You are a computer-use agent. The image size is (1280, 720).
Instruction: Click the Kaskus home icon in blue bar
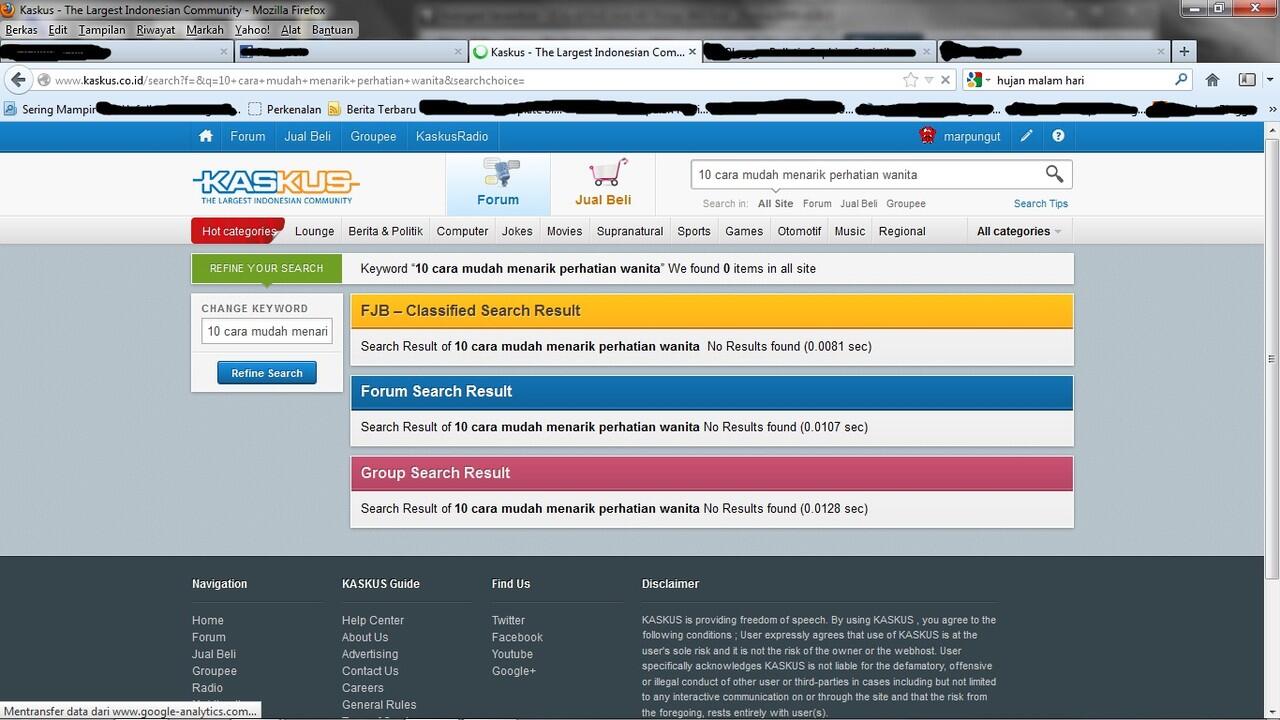tap(206, 136)
